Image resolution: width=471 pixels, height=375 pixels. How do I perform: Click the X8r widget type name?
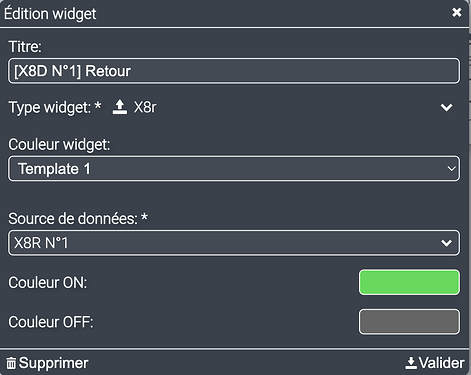(145, 107)
